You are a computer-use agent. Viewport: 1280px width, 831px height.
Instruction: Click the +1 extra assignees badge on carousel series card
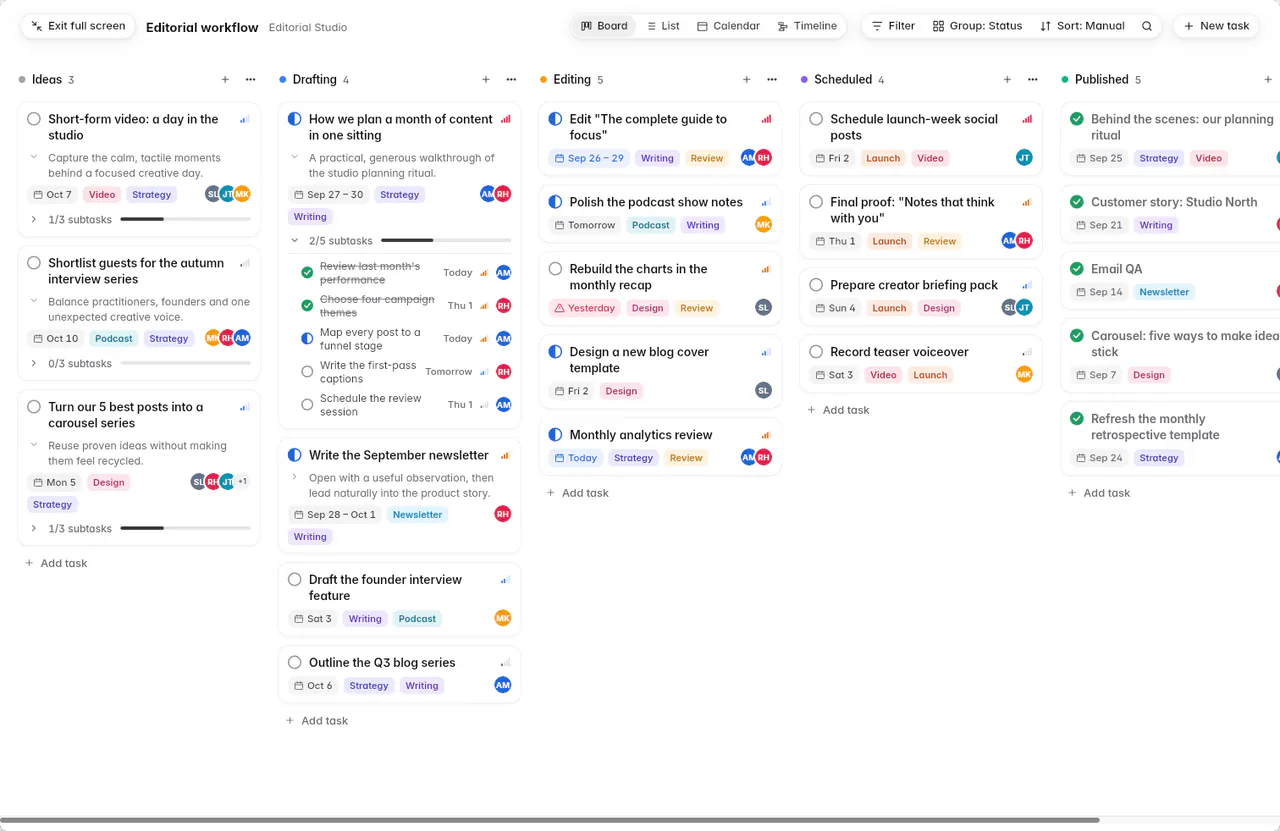[x=242, y=482]
